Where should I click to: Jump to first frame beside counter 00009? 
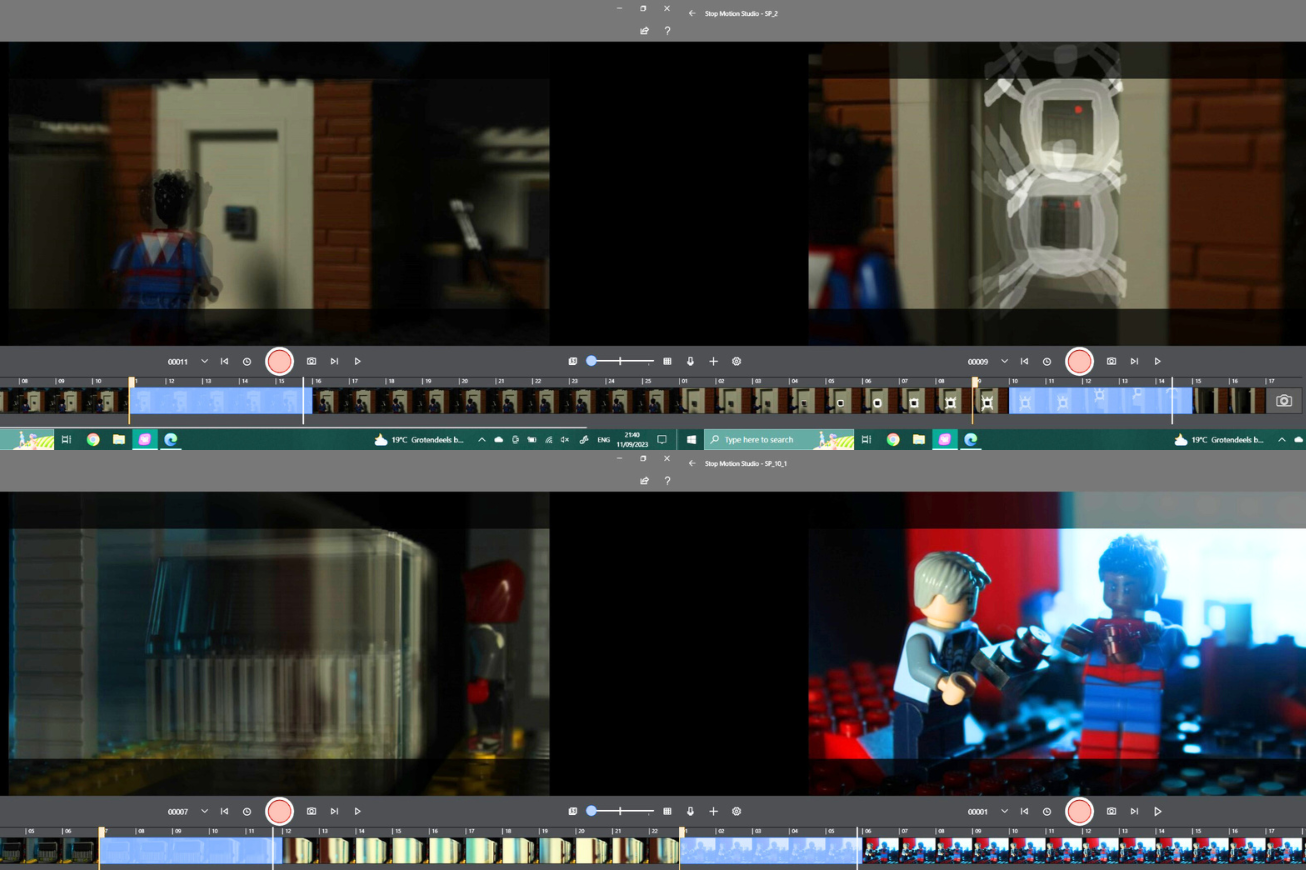[1024, 362]
